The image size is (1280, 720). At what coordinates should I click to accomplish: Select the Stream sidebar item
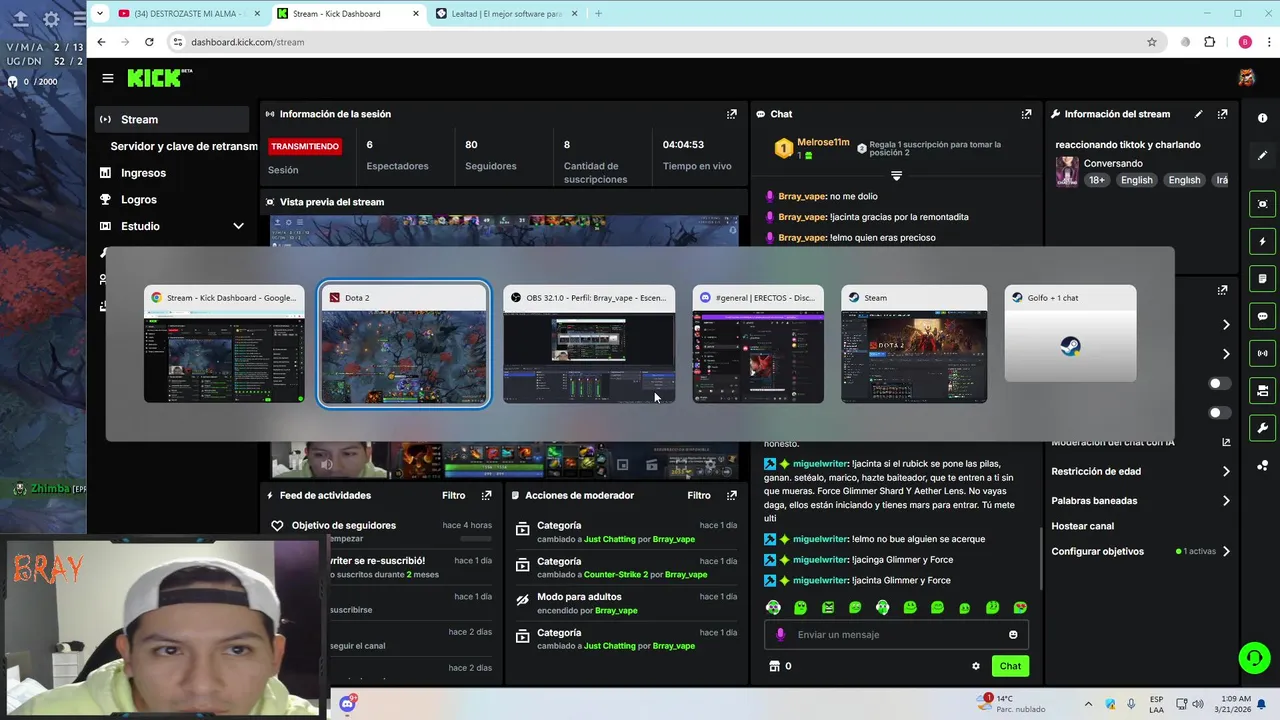coord(171,119)
